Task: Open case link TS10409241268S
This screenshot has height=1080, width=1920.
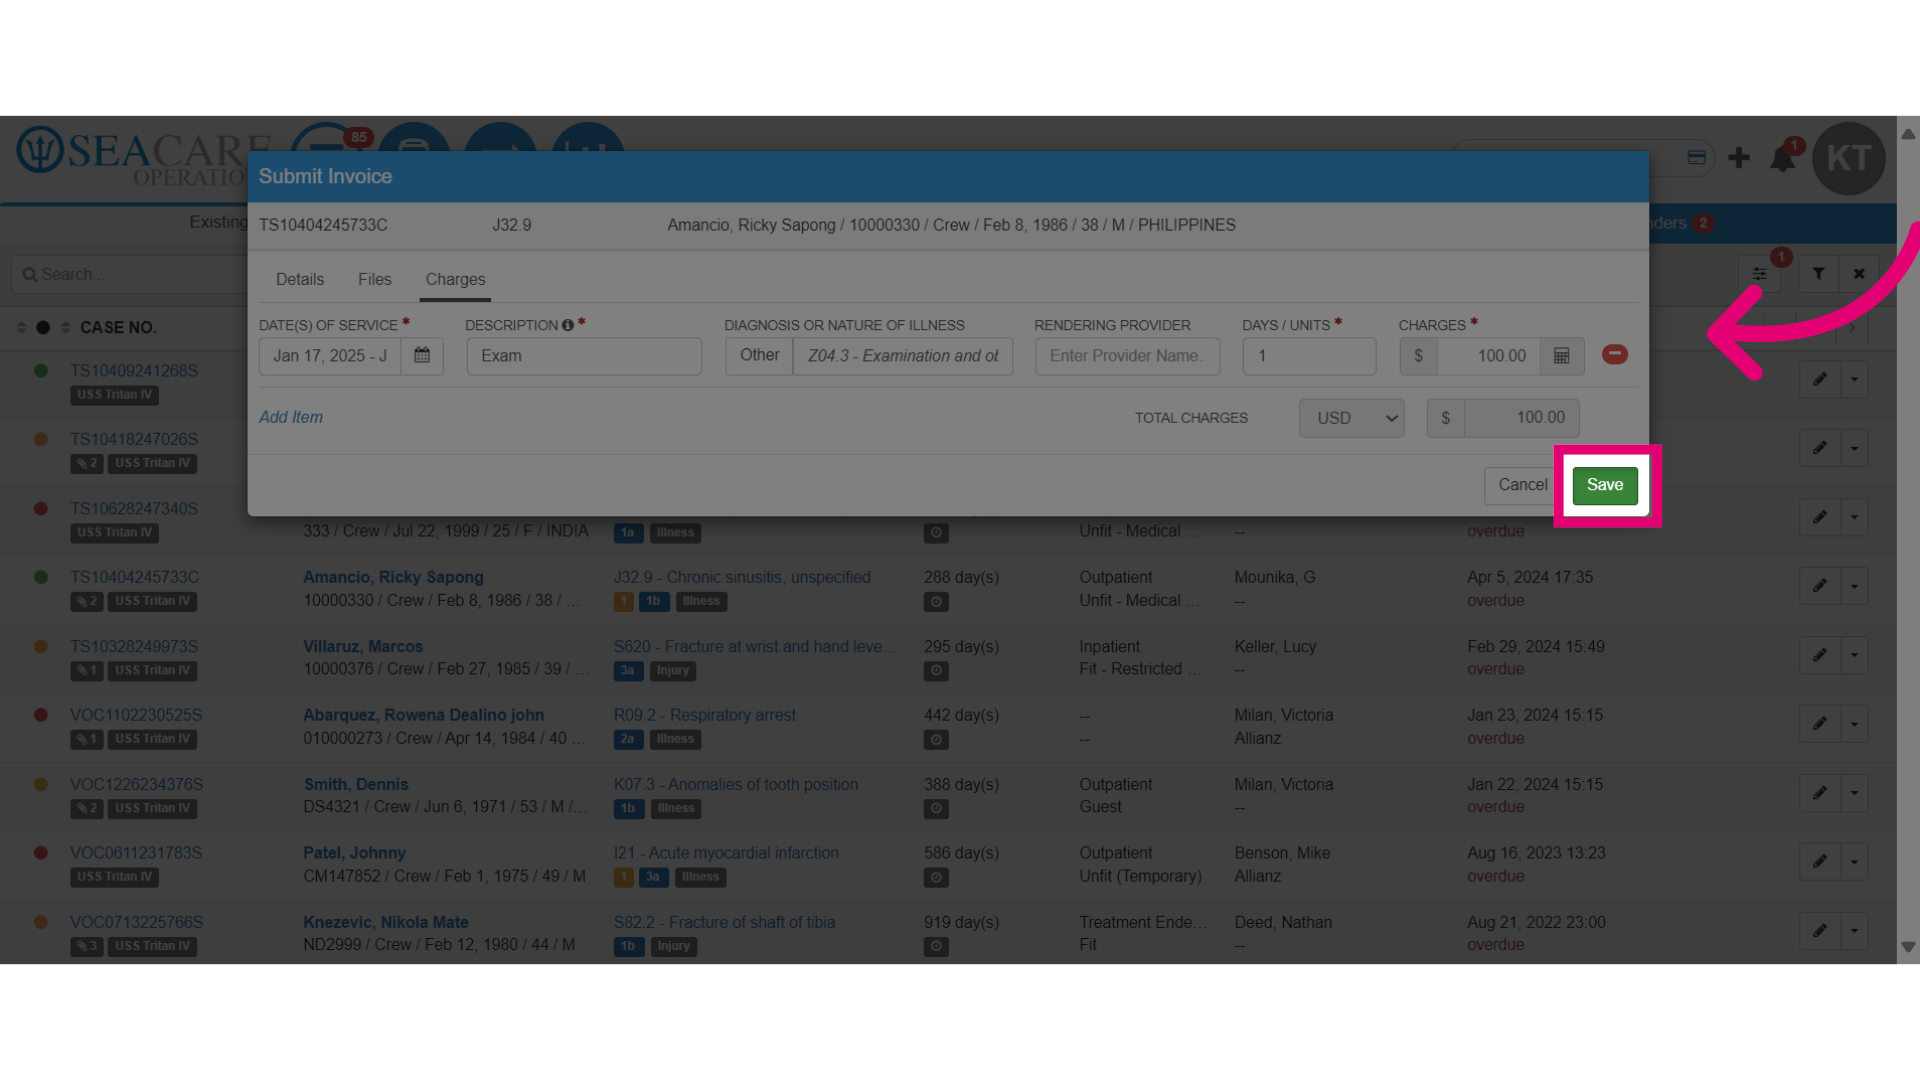Action: click(134, 371)
